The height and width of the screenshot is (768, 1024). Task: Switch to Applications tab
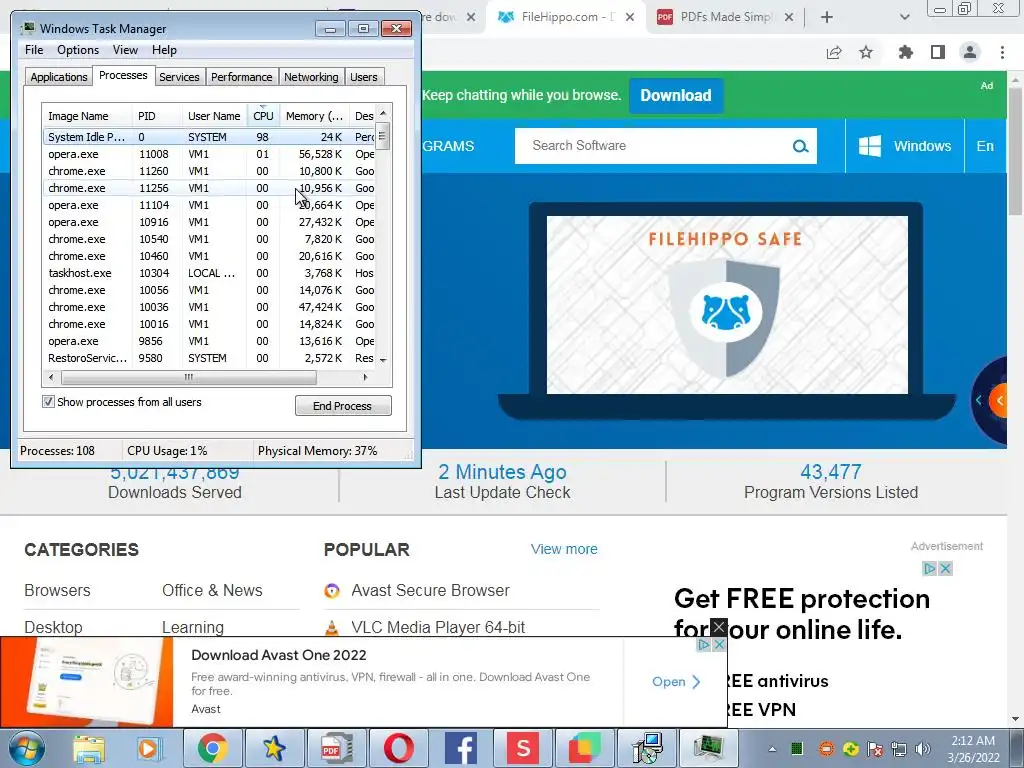[59, 77]
